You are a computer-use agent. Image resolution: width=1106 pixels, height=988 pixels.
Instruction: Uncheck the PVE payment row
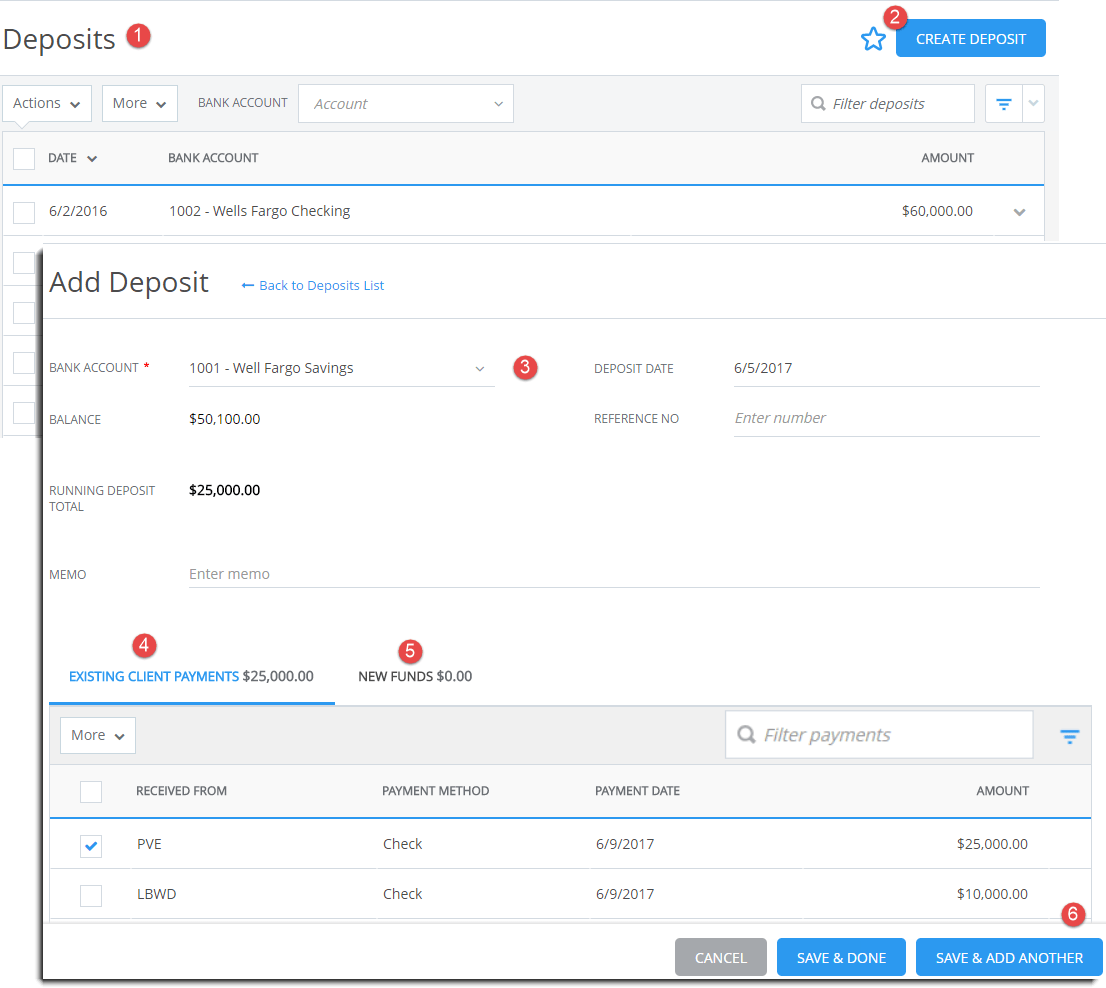tap(91, 846)
